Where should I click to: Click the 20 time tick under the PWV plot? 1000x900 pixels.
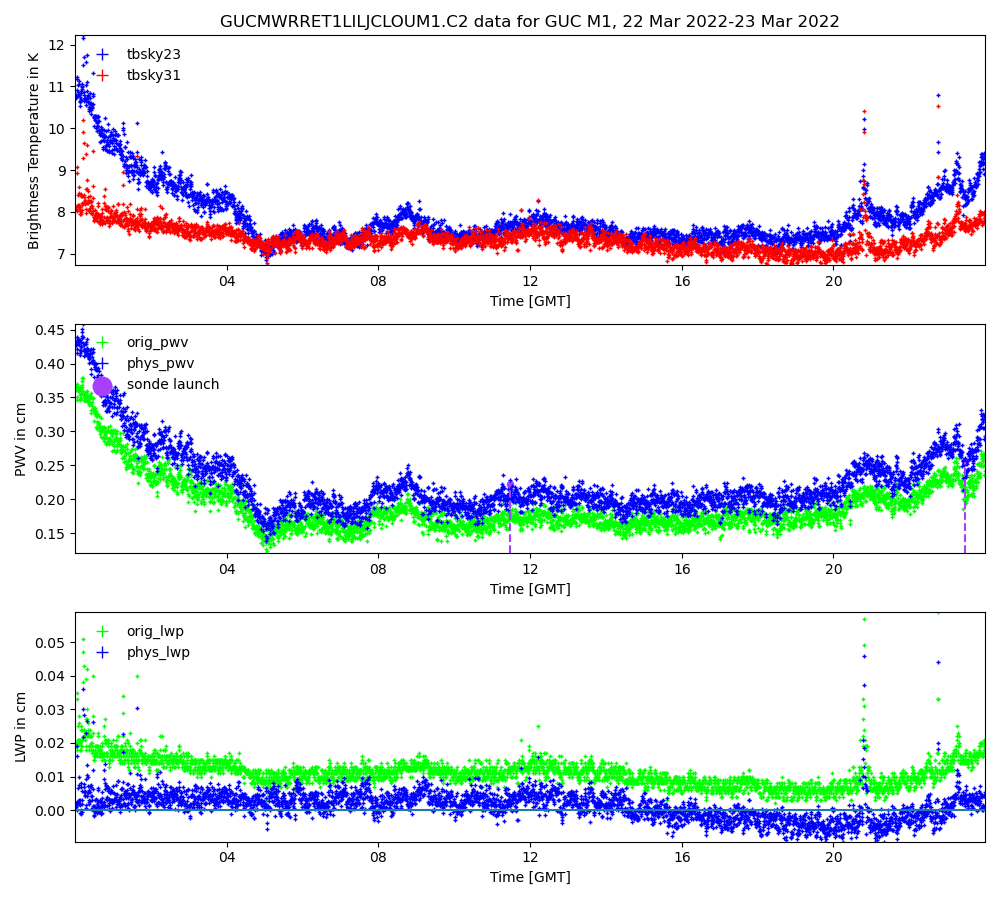point(834,569)
